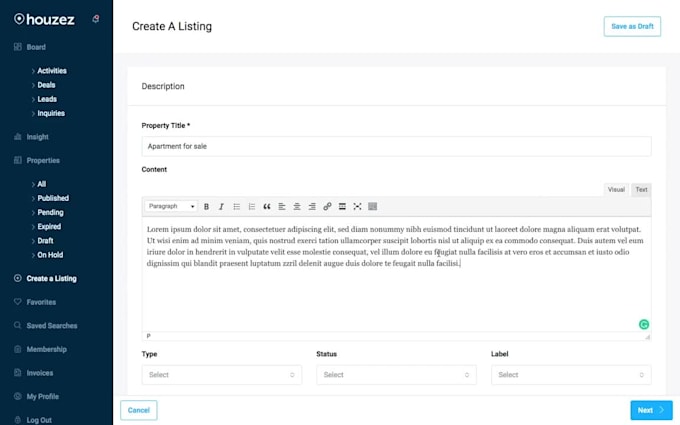Insert a numbered list
This screenshot has width=680, height=425.
coord(252,206)
